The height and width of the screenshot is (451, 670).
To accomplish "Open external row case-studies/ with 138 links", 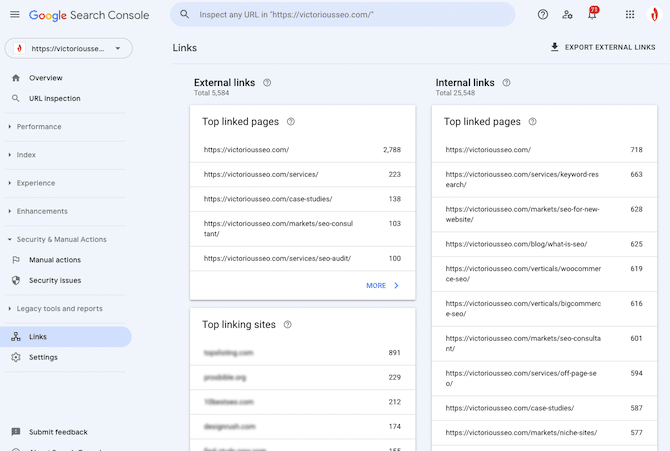I will coord(303,199).
